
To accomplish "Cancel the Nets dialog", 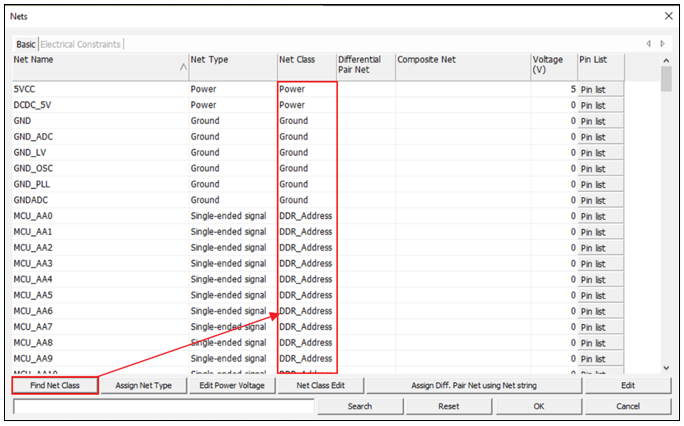I will [x=627, y=406].
